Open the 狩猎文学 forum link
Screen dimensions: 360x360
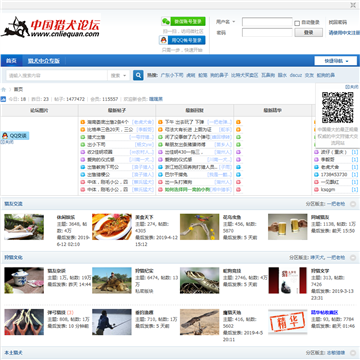(320, 271)
